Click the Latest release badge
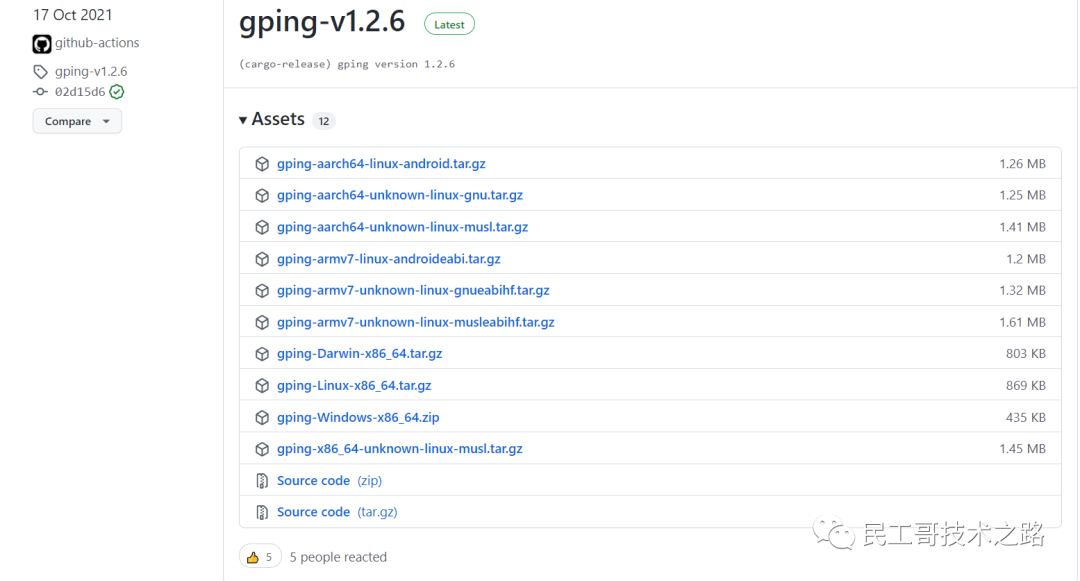This screenshot has height=581, width=1080. [x=449, y=24]
